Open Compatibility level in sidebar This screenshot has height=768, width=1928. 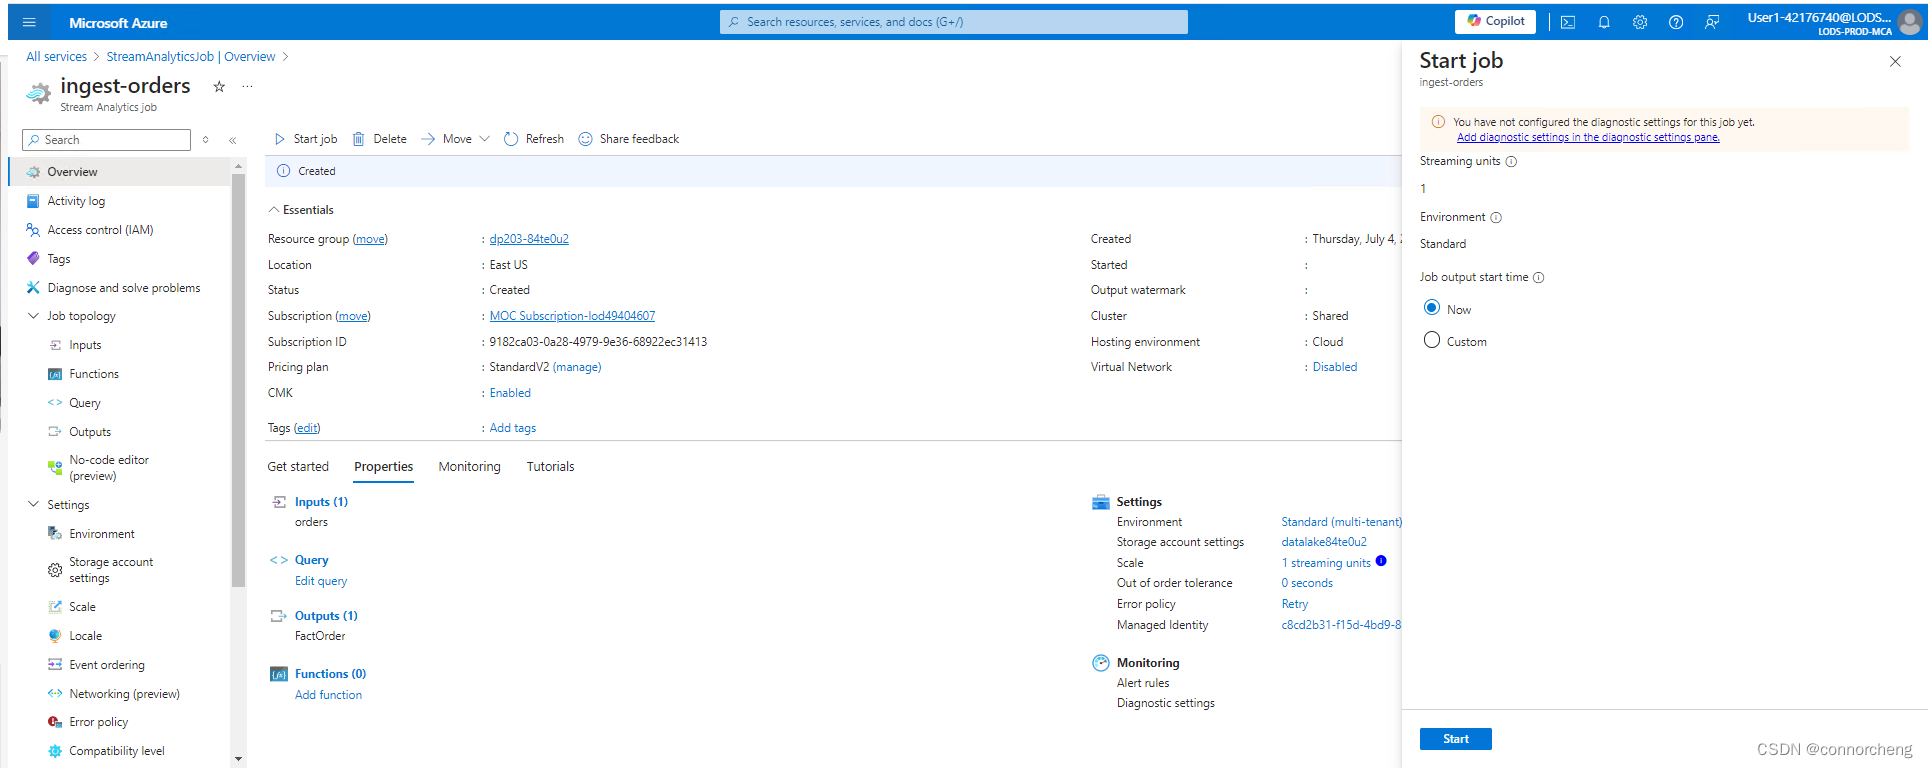116,751
